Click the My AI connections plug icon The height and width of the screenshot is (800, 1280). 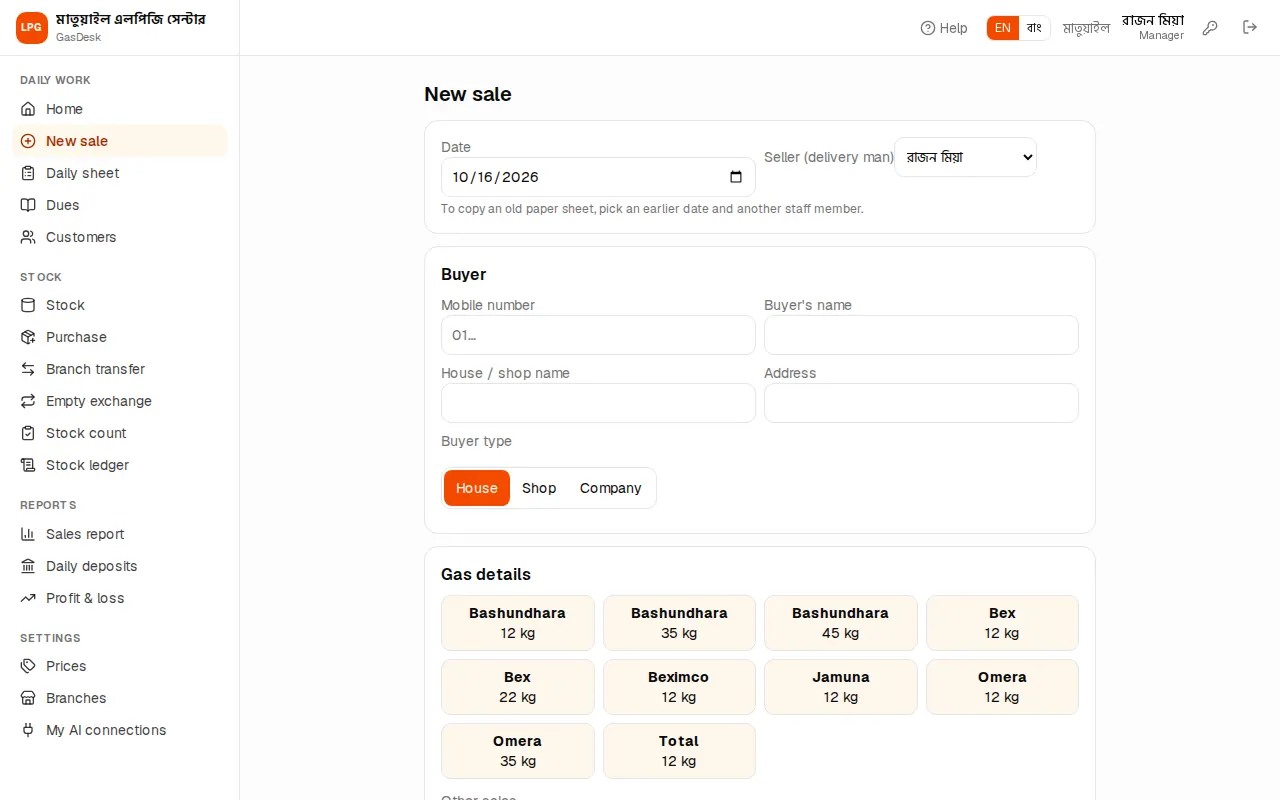[x=28, y=730]
